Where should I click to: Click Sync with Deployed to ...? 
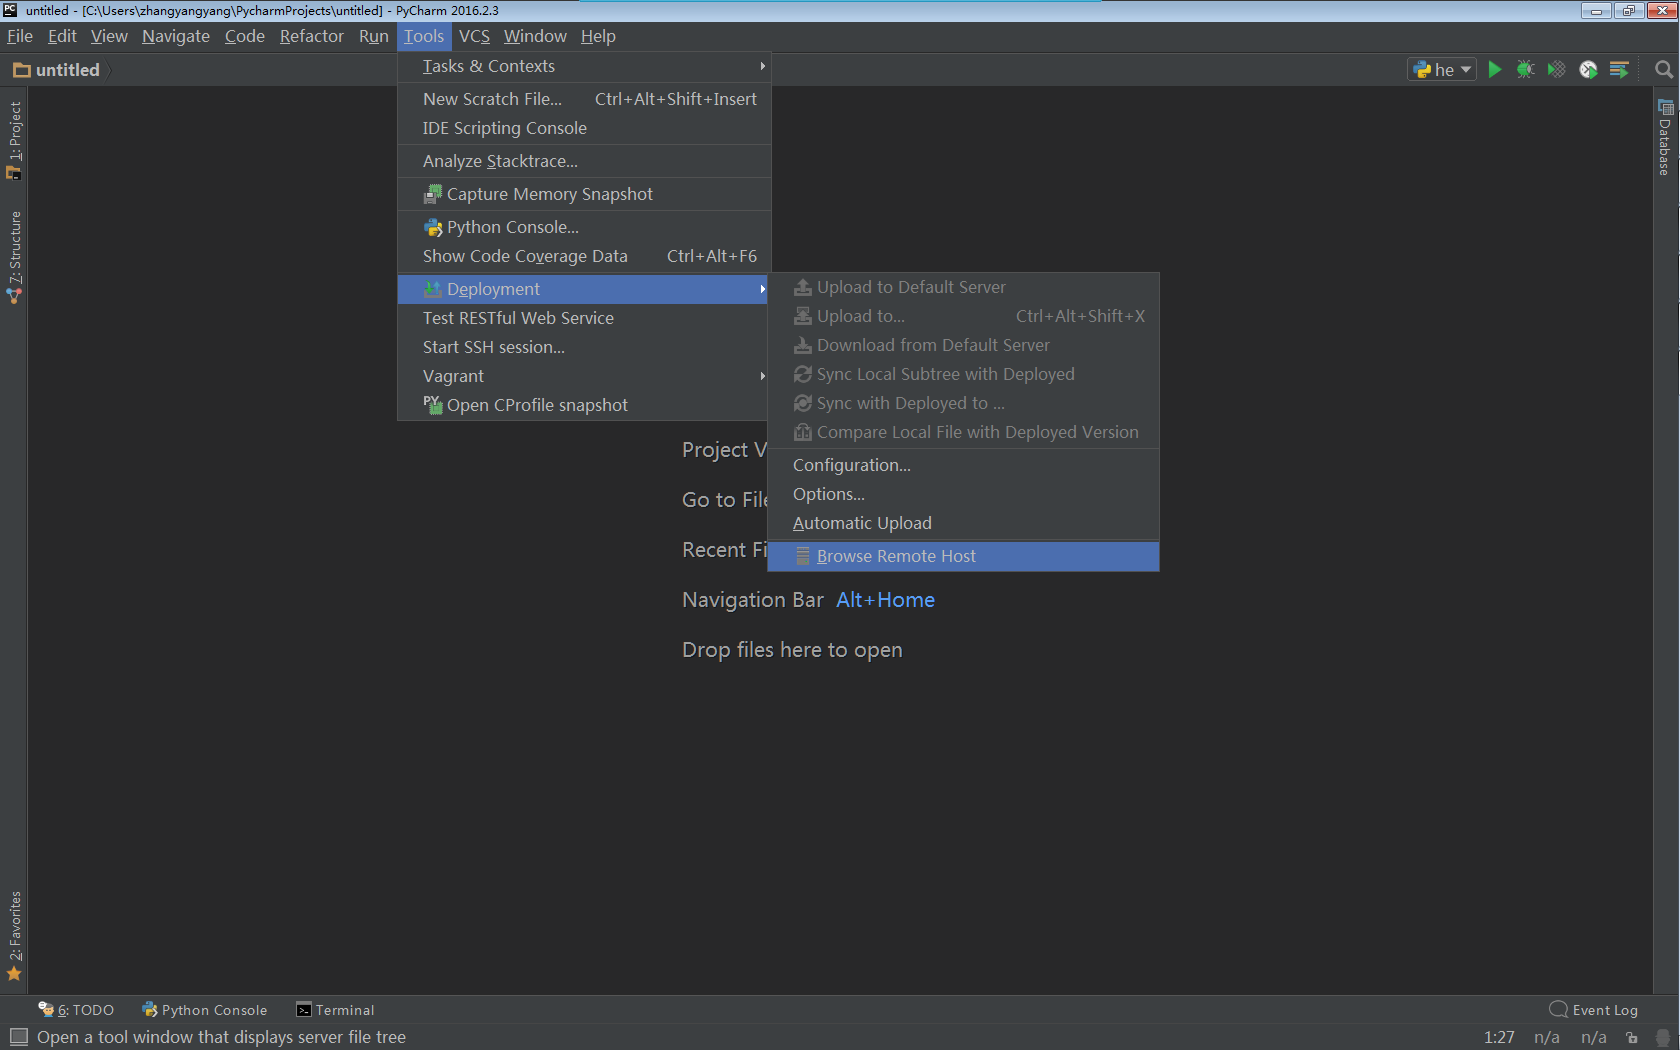coord(963,403)
